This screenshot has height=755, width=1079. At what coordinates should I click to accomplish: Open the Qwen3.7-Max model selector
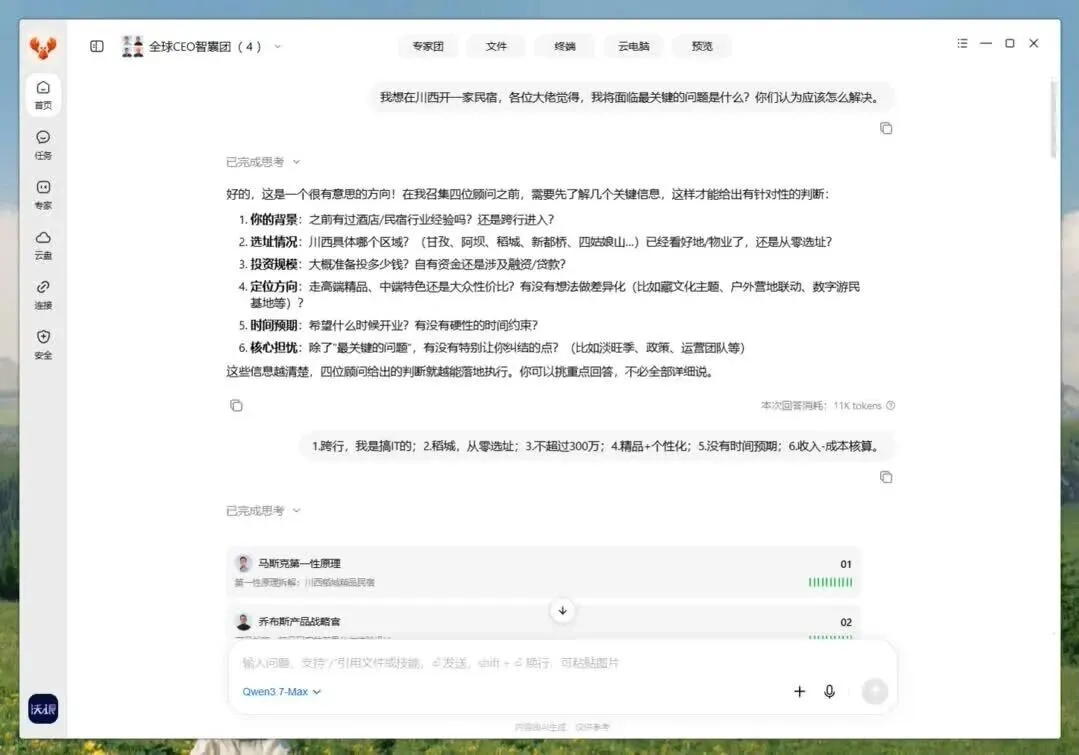pos(281,692)
